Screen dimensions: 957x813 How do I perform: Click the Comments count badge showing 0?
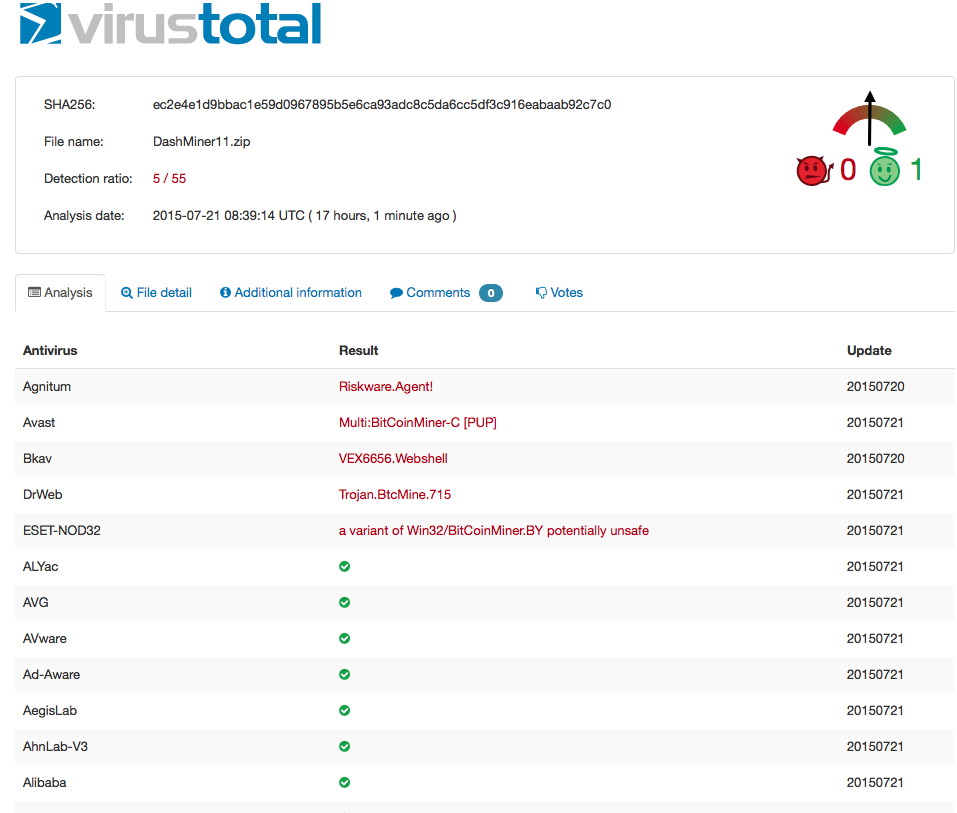point(491,293)
